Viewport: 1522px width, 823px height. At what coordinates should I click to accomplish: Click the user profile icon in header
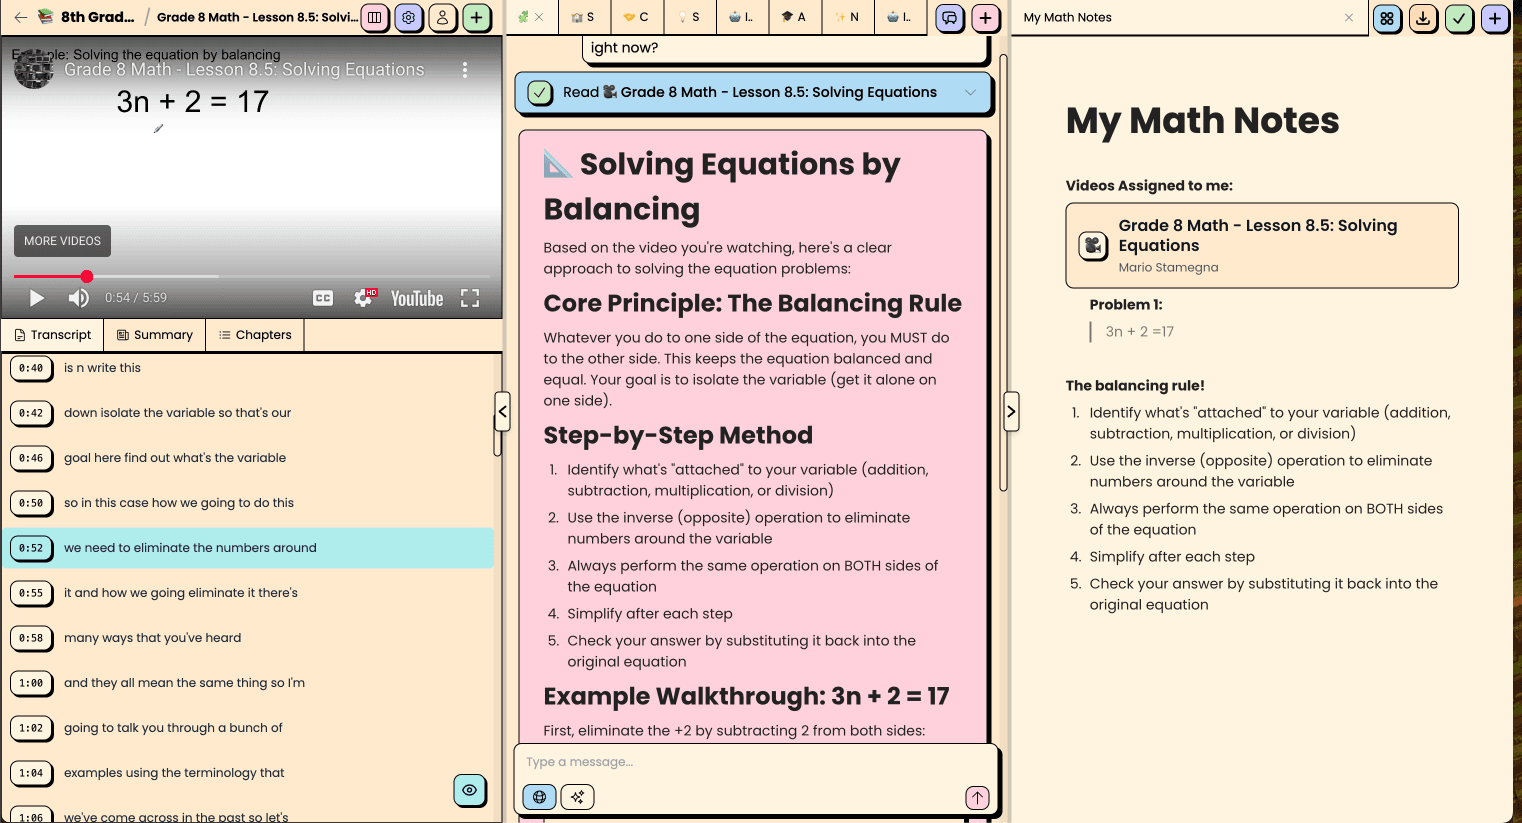pos(442,18)
